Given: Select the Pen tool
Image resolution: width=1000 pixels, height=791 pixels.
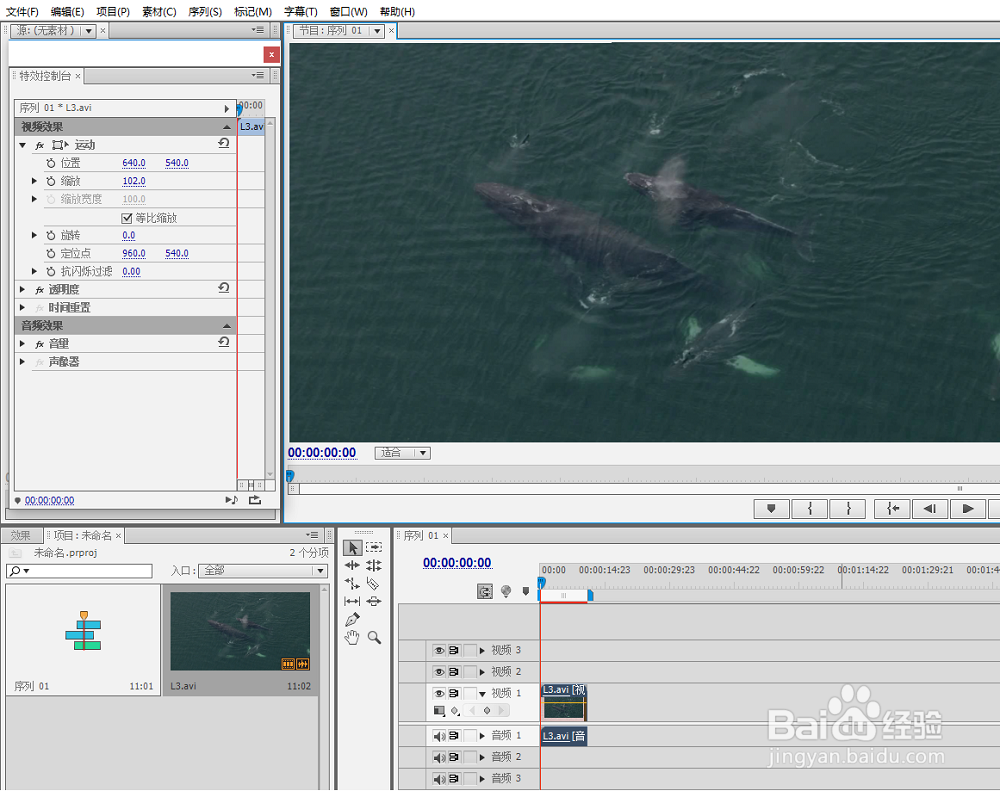Looking at the screenshot, I should click(352, 619).
